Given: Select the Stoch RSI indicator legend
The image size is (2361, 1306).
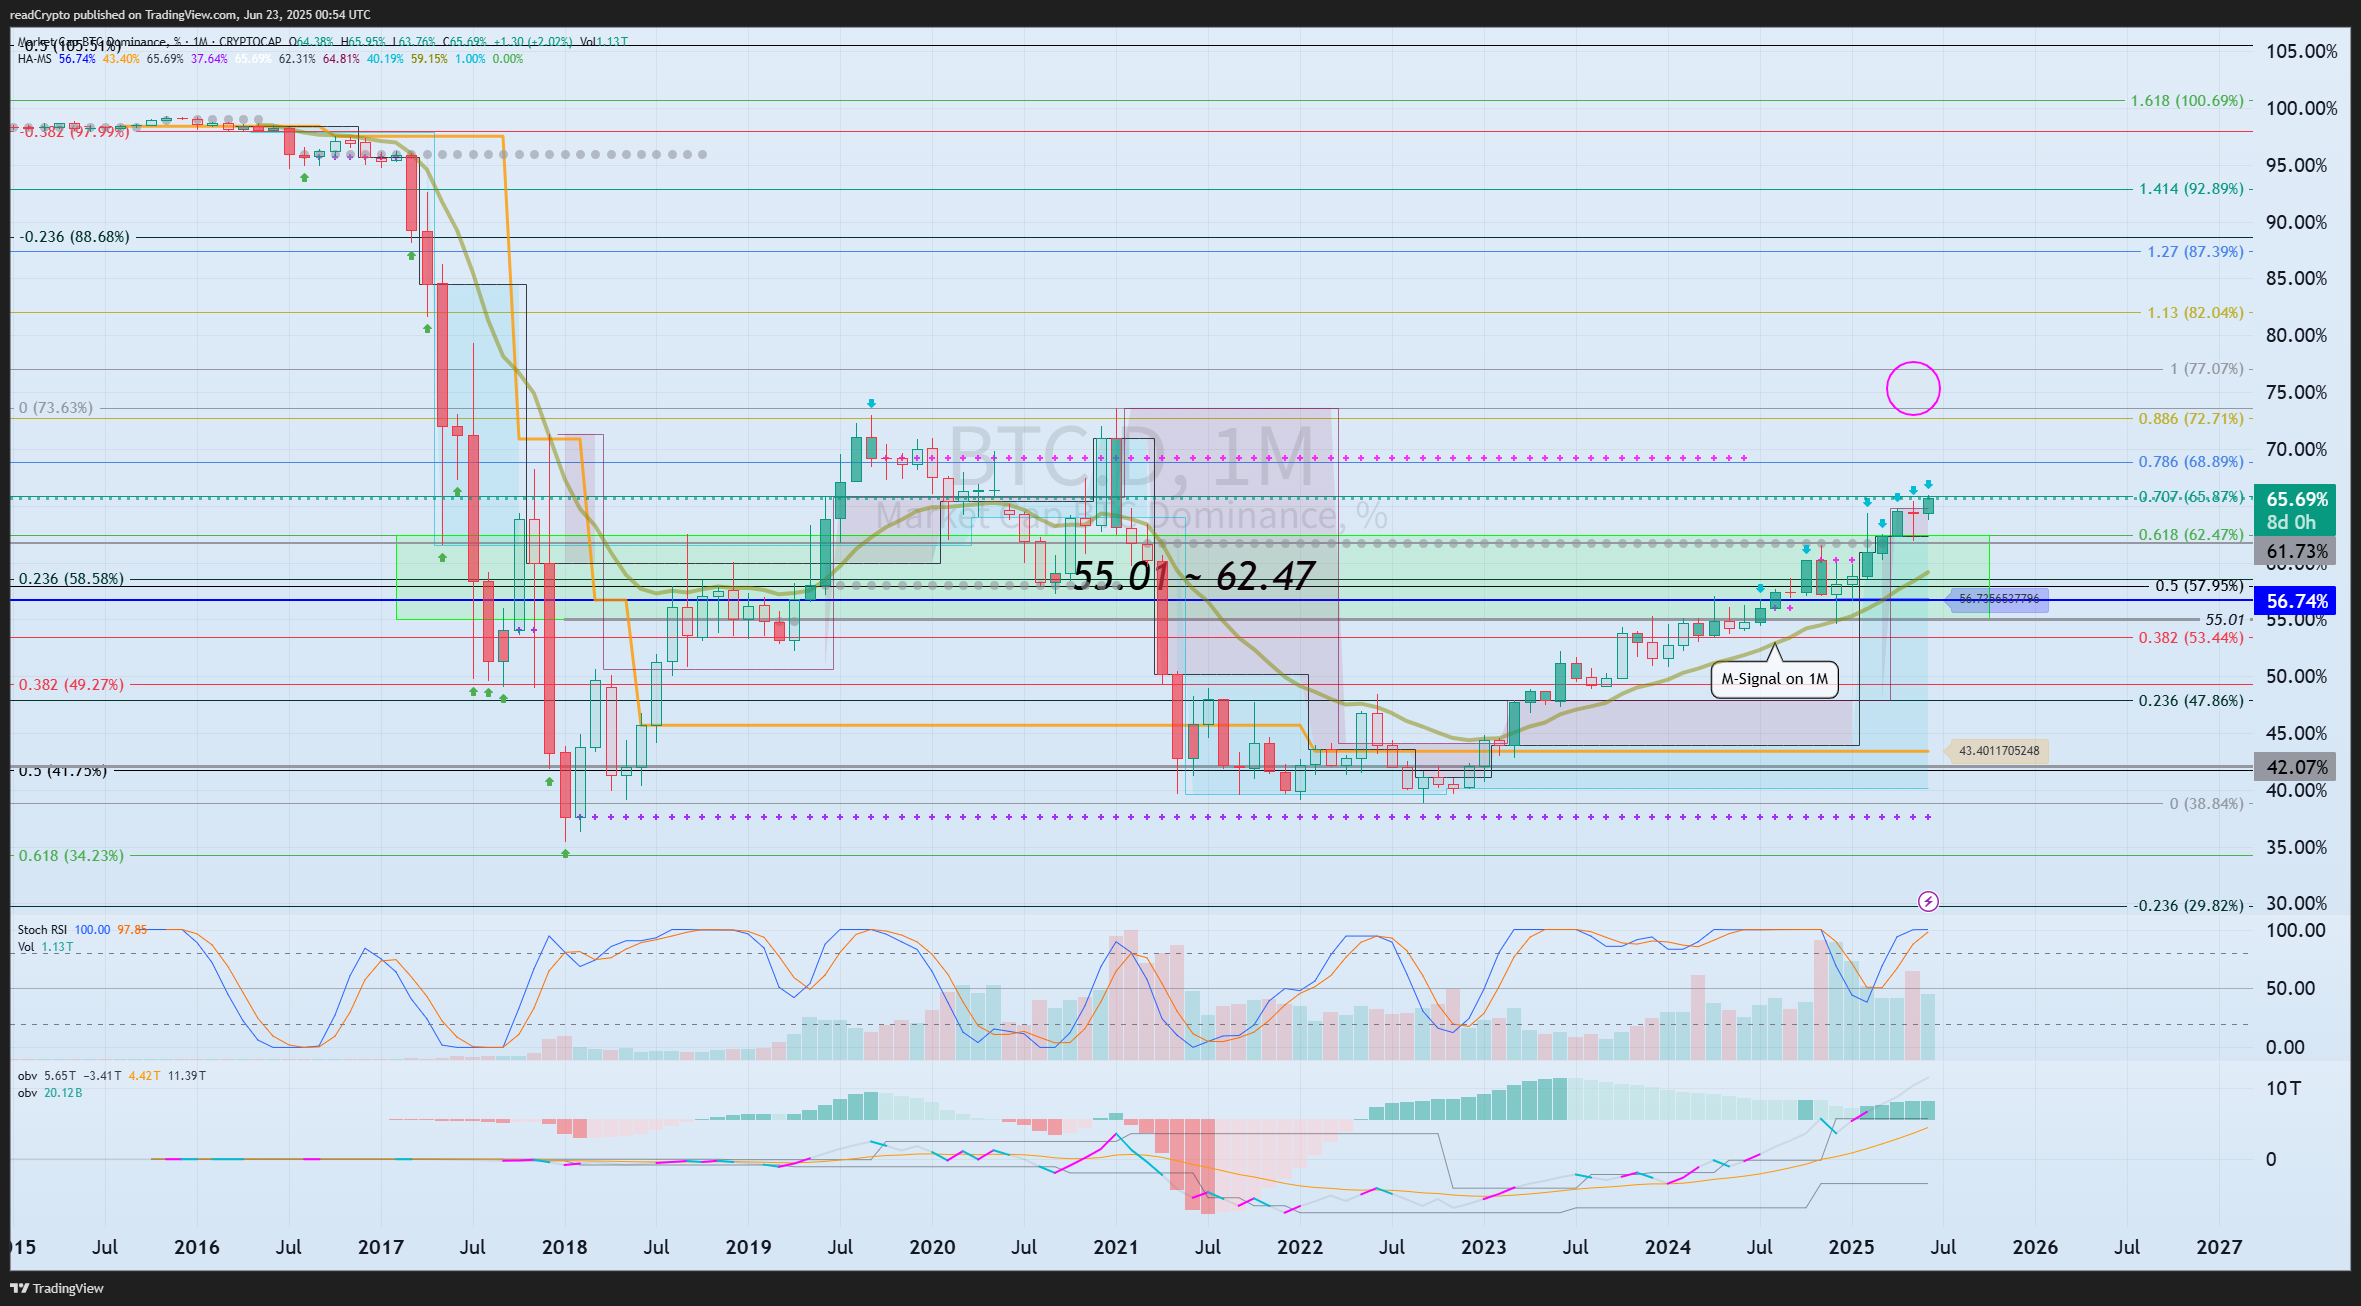Looking at the screenshot, I should pos(82,930).
